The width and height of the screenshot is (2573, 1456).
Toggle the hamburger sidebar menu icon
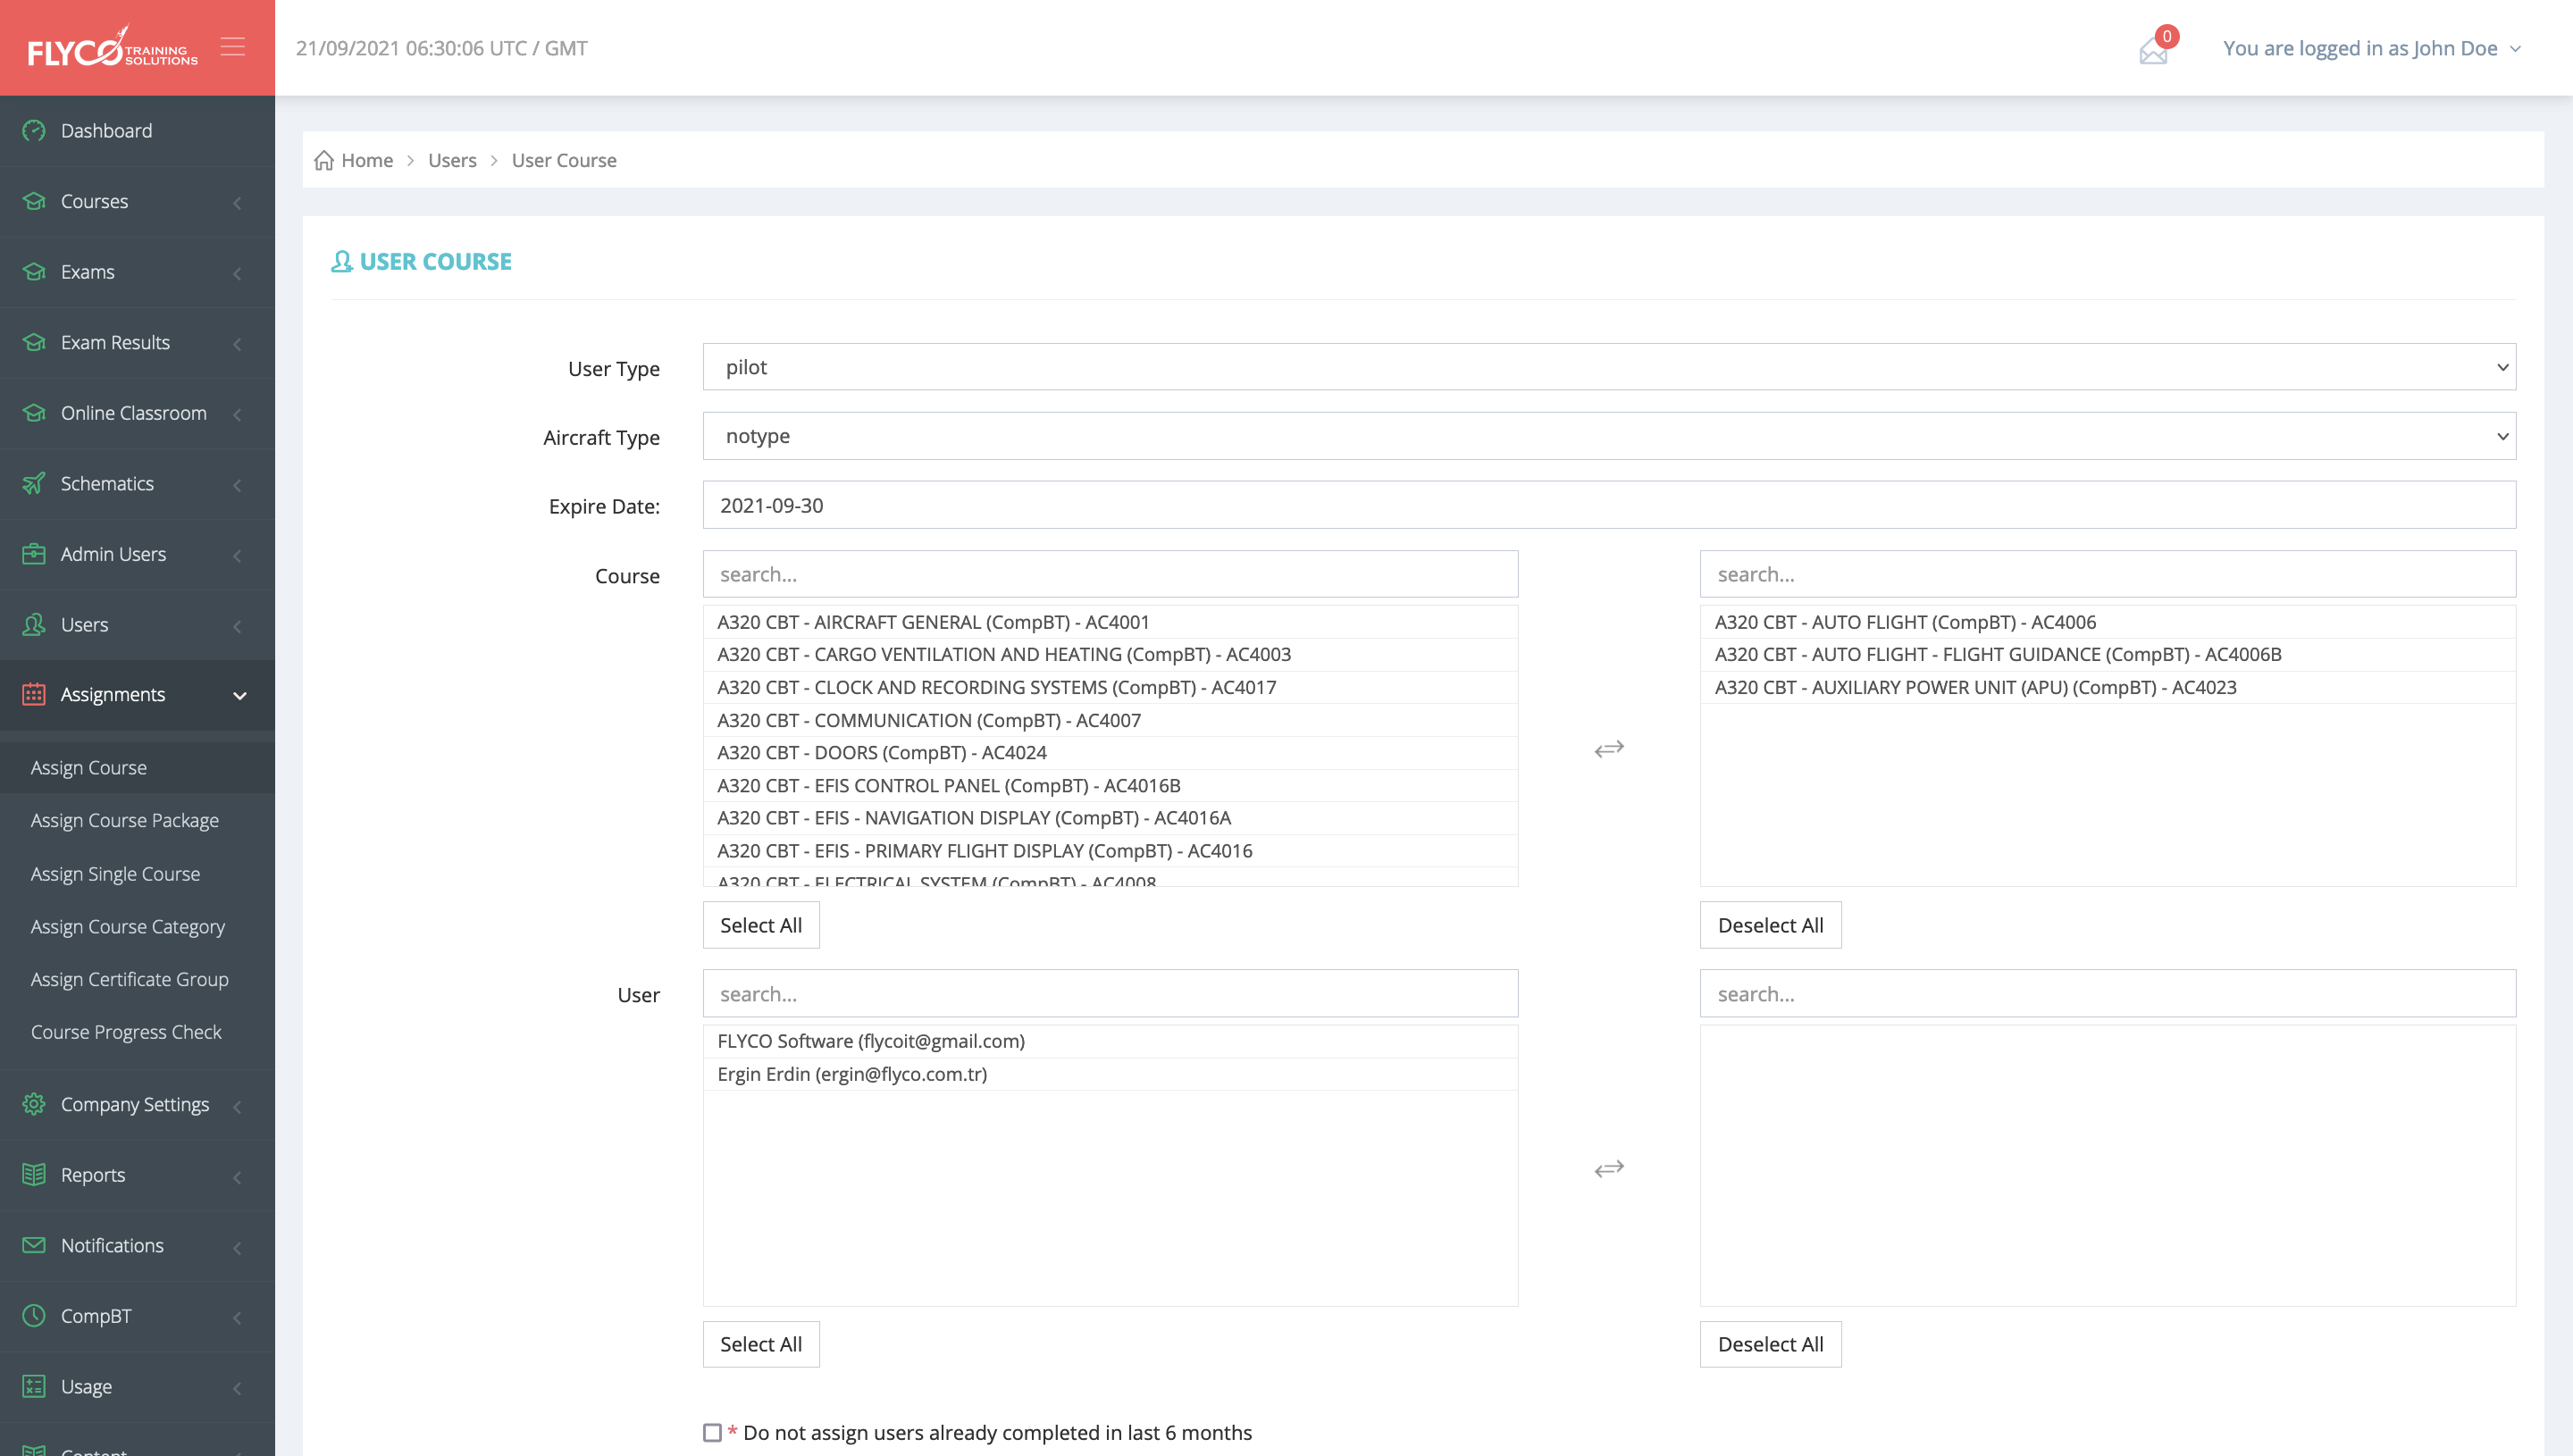(x=233, y=47)
